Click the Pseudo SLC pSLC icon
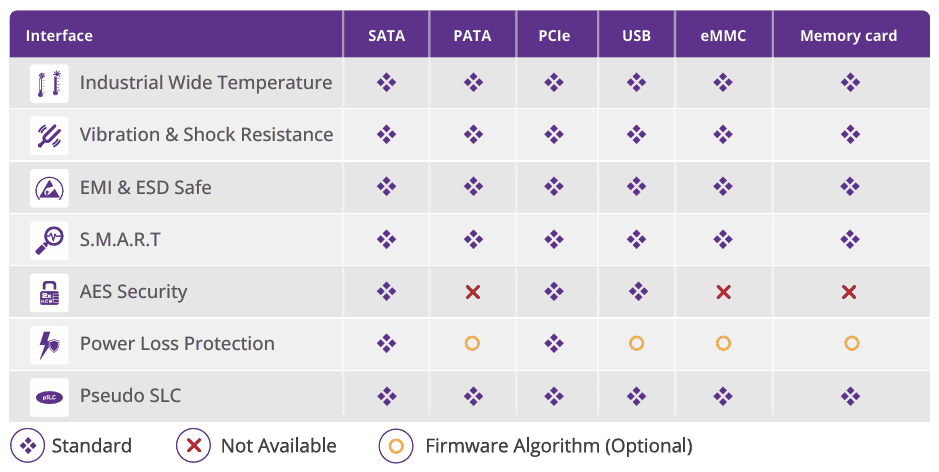 tap(49, 396)
